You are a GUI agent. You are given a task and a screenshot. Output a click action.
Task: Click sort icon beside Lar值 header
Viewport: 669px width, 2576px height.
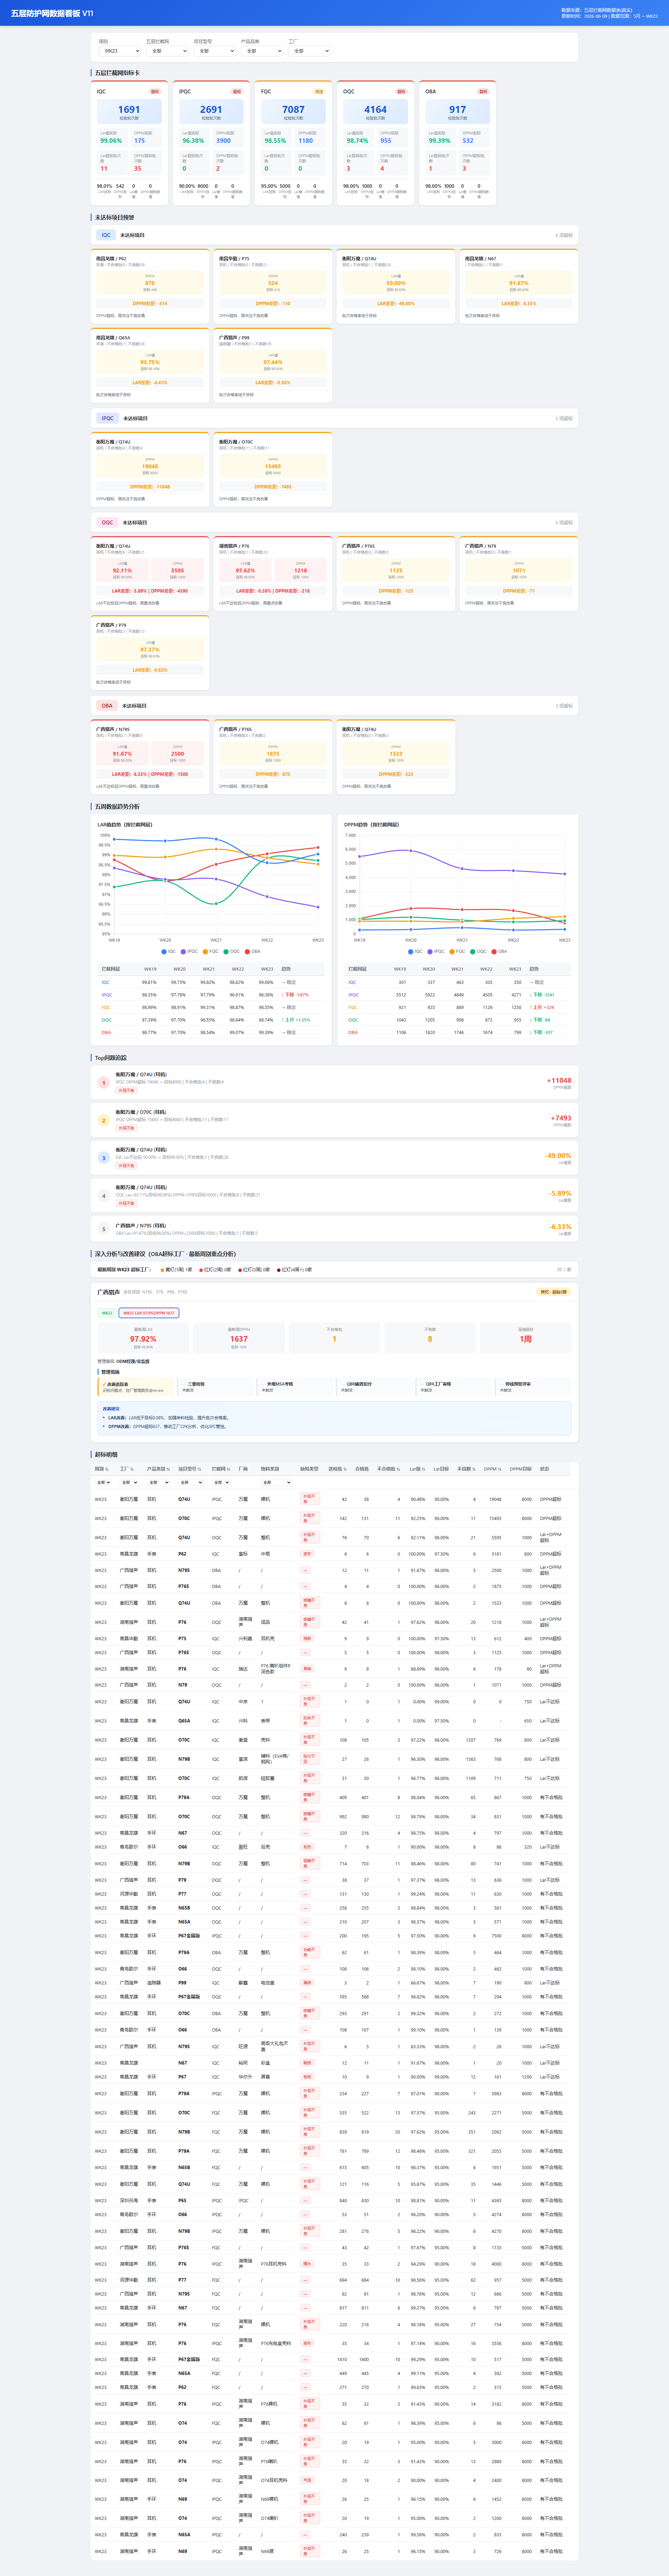pos(424,1469)
